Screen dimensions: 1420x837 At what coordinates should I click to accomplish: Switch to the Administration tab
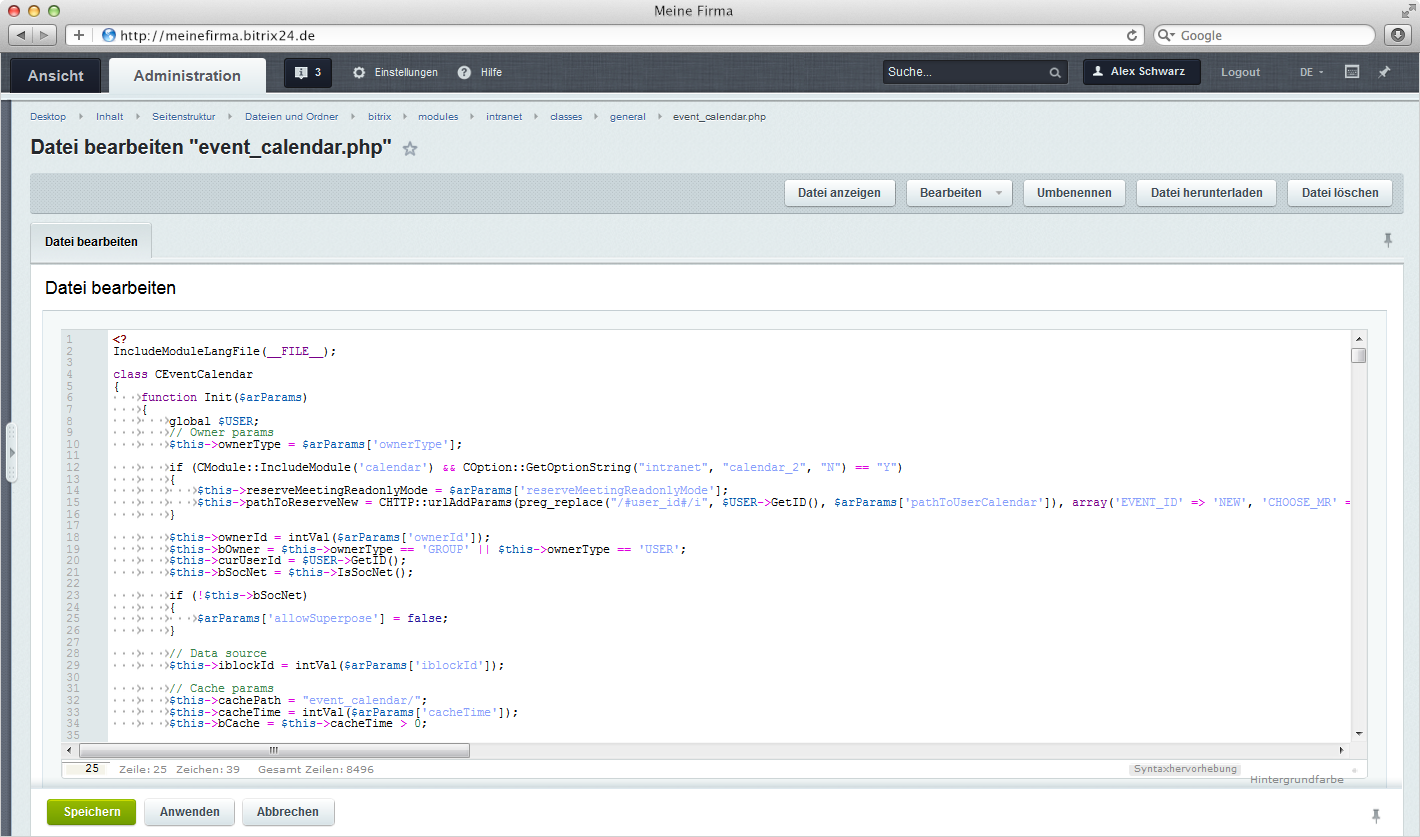point(187,75)
